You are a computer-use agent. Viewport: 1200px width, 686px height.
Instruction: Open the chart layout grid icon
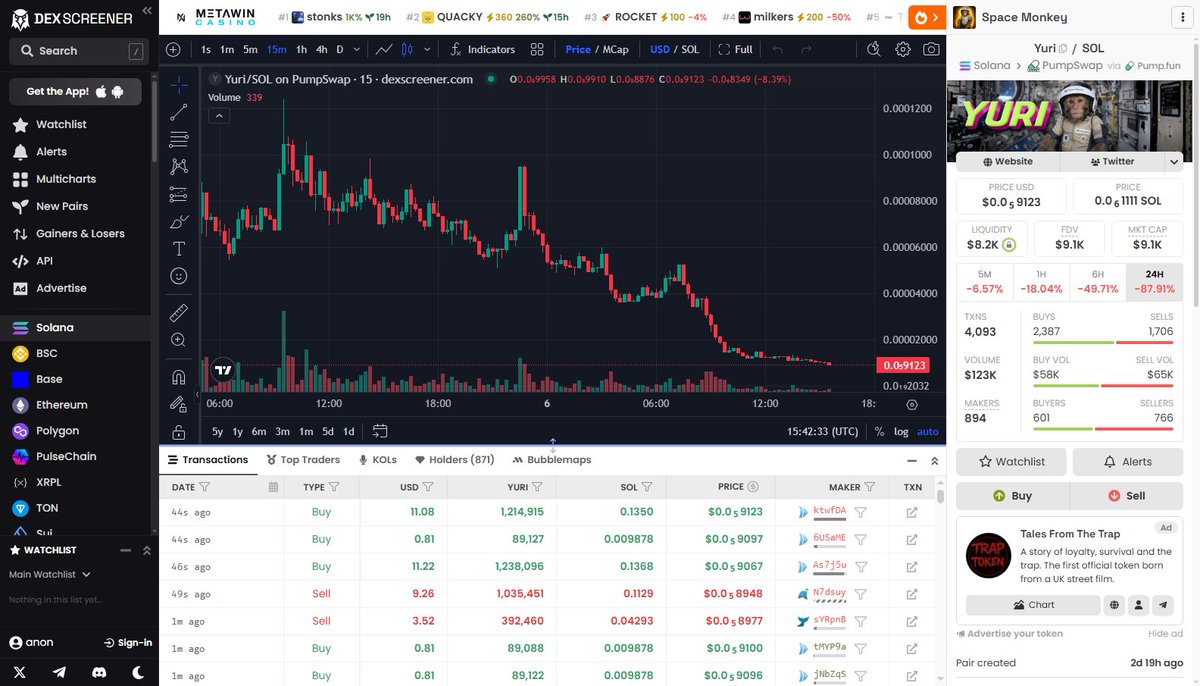(x=537, y=49)
